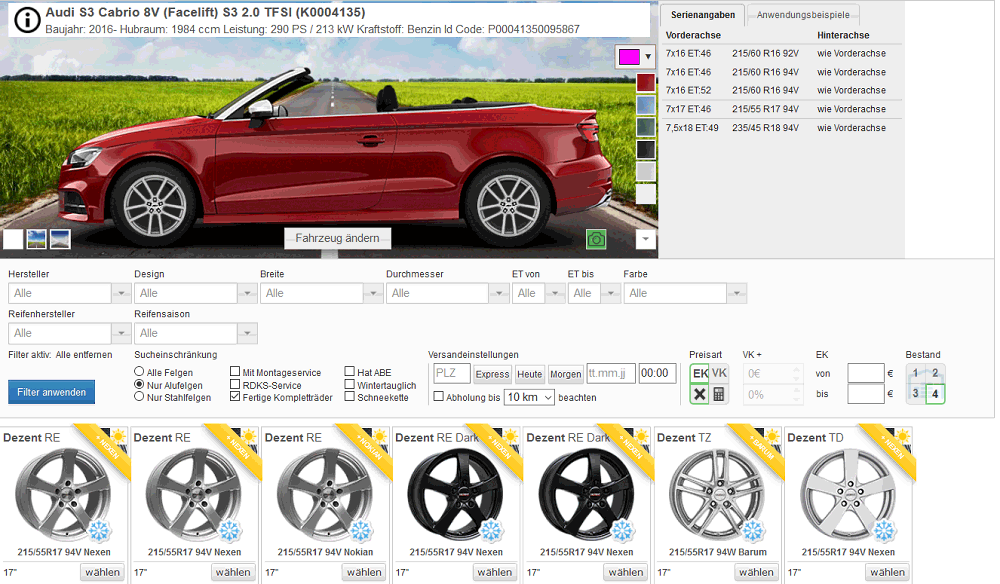
Task: Click Filter anwenden button
Action: point(52,392)
